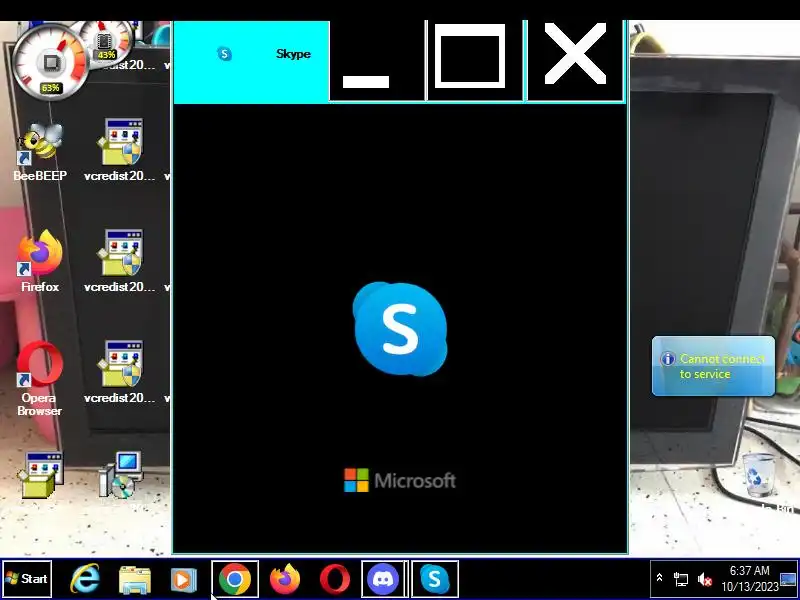This screenshot has width=800, height=600.
Task: Close the Skype window
Action: 575,61
